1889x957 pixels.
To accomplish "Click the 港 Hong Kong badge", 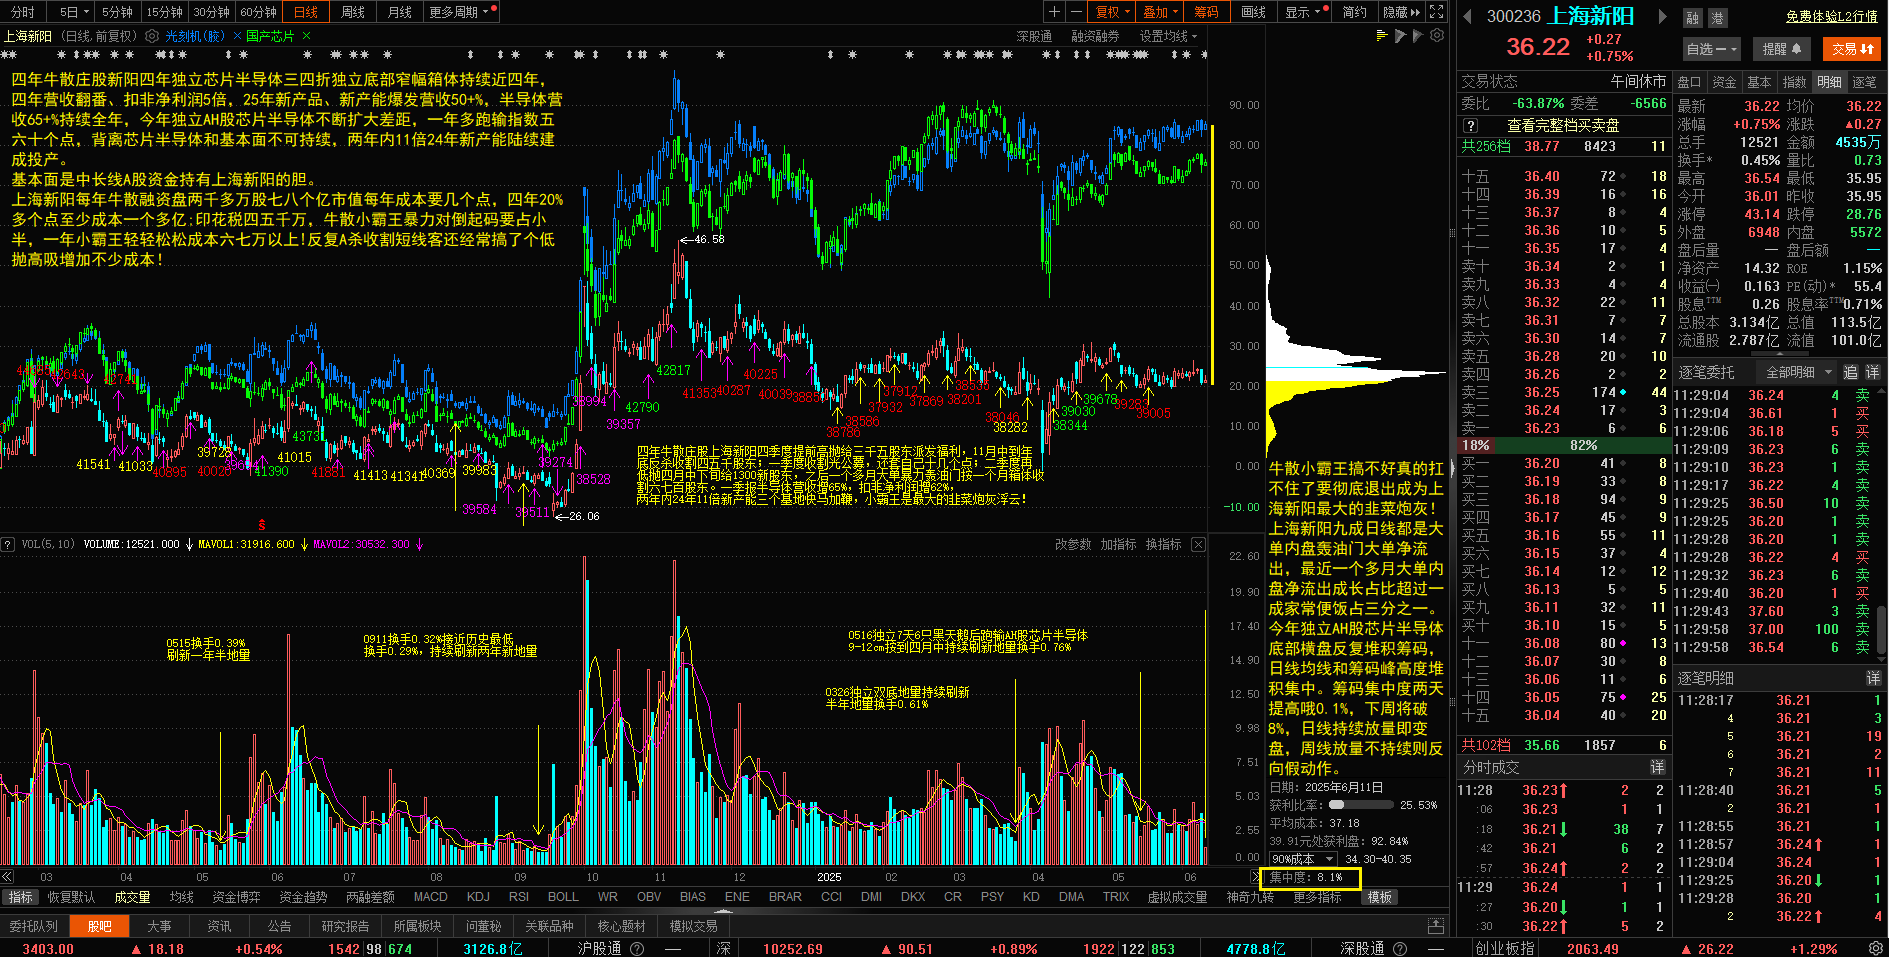I will point(1716,18).
